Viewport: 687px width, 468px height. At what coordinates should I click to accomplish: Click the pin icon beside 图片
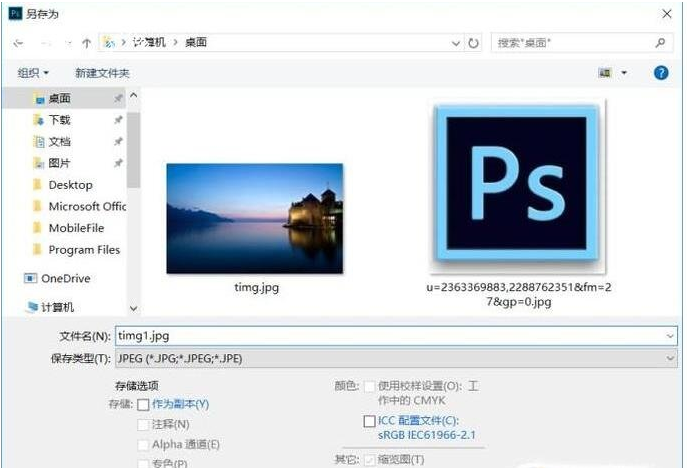[x=118, y=163]
